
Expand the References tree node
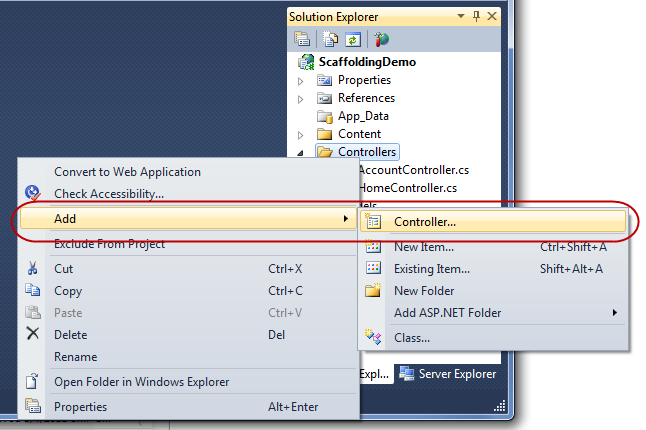tap(301, 99)
